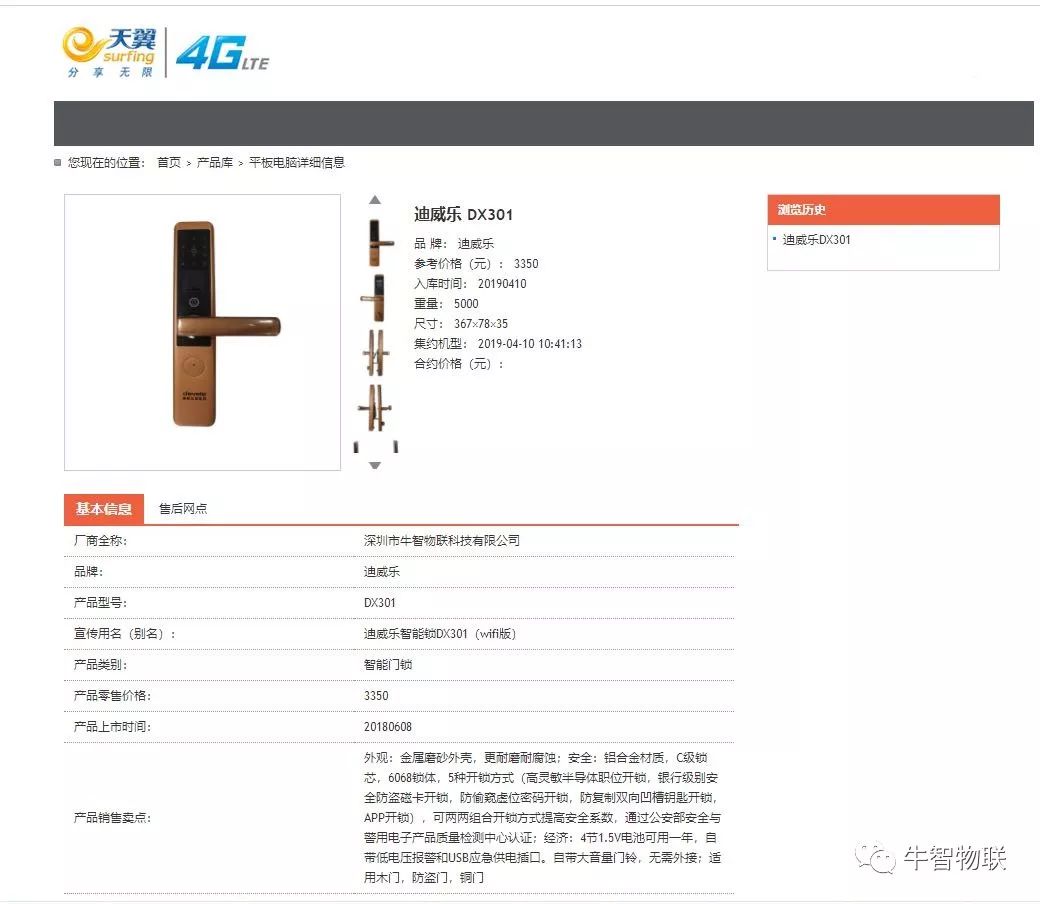Click the 浏览历史 panel header

883,210
